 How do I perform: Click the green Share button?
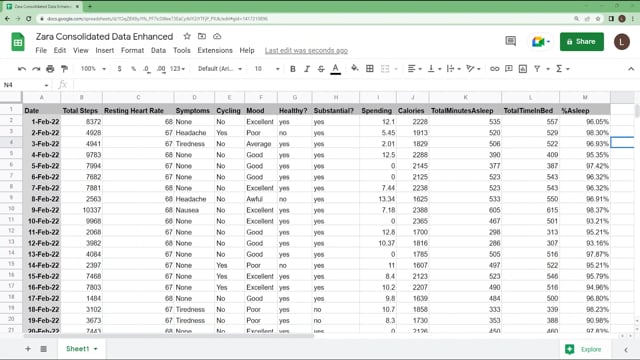(582, 42)
